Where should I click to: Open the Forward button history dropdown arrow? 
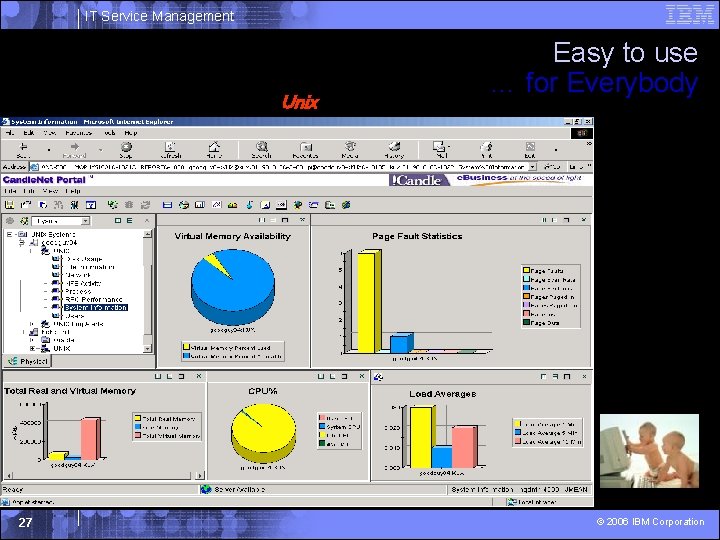[101, 150]
